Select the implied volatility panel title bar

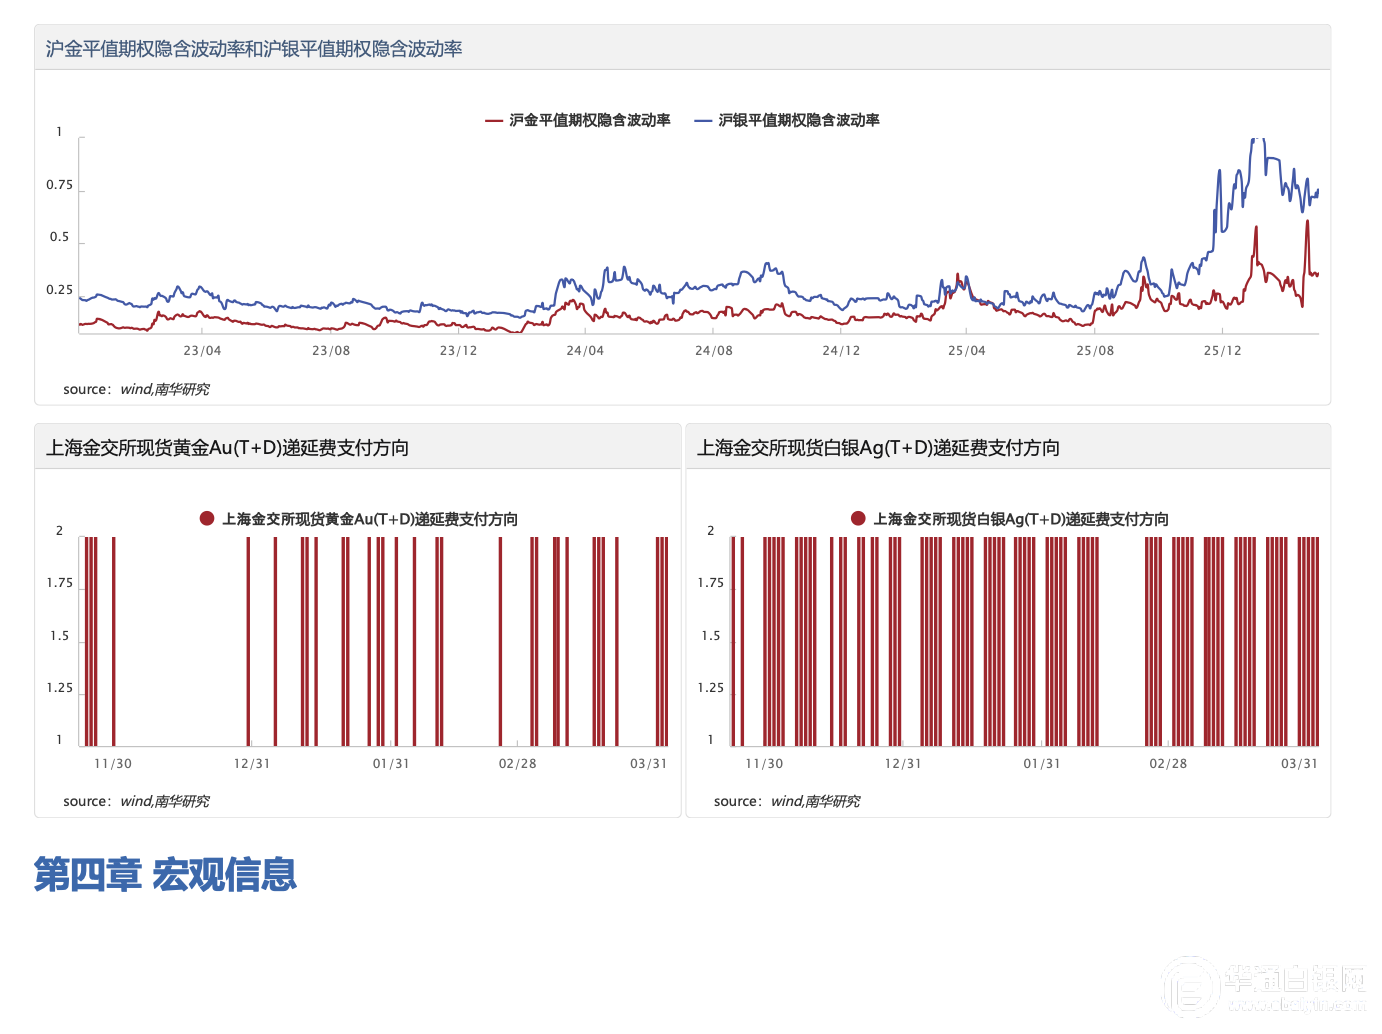[254, 49]
